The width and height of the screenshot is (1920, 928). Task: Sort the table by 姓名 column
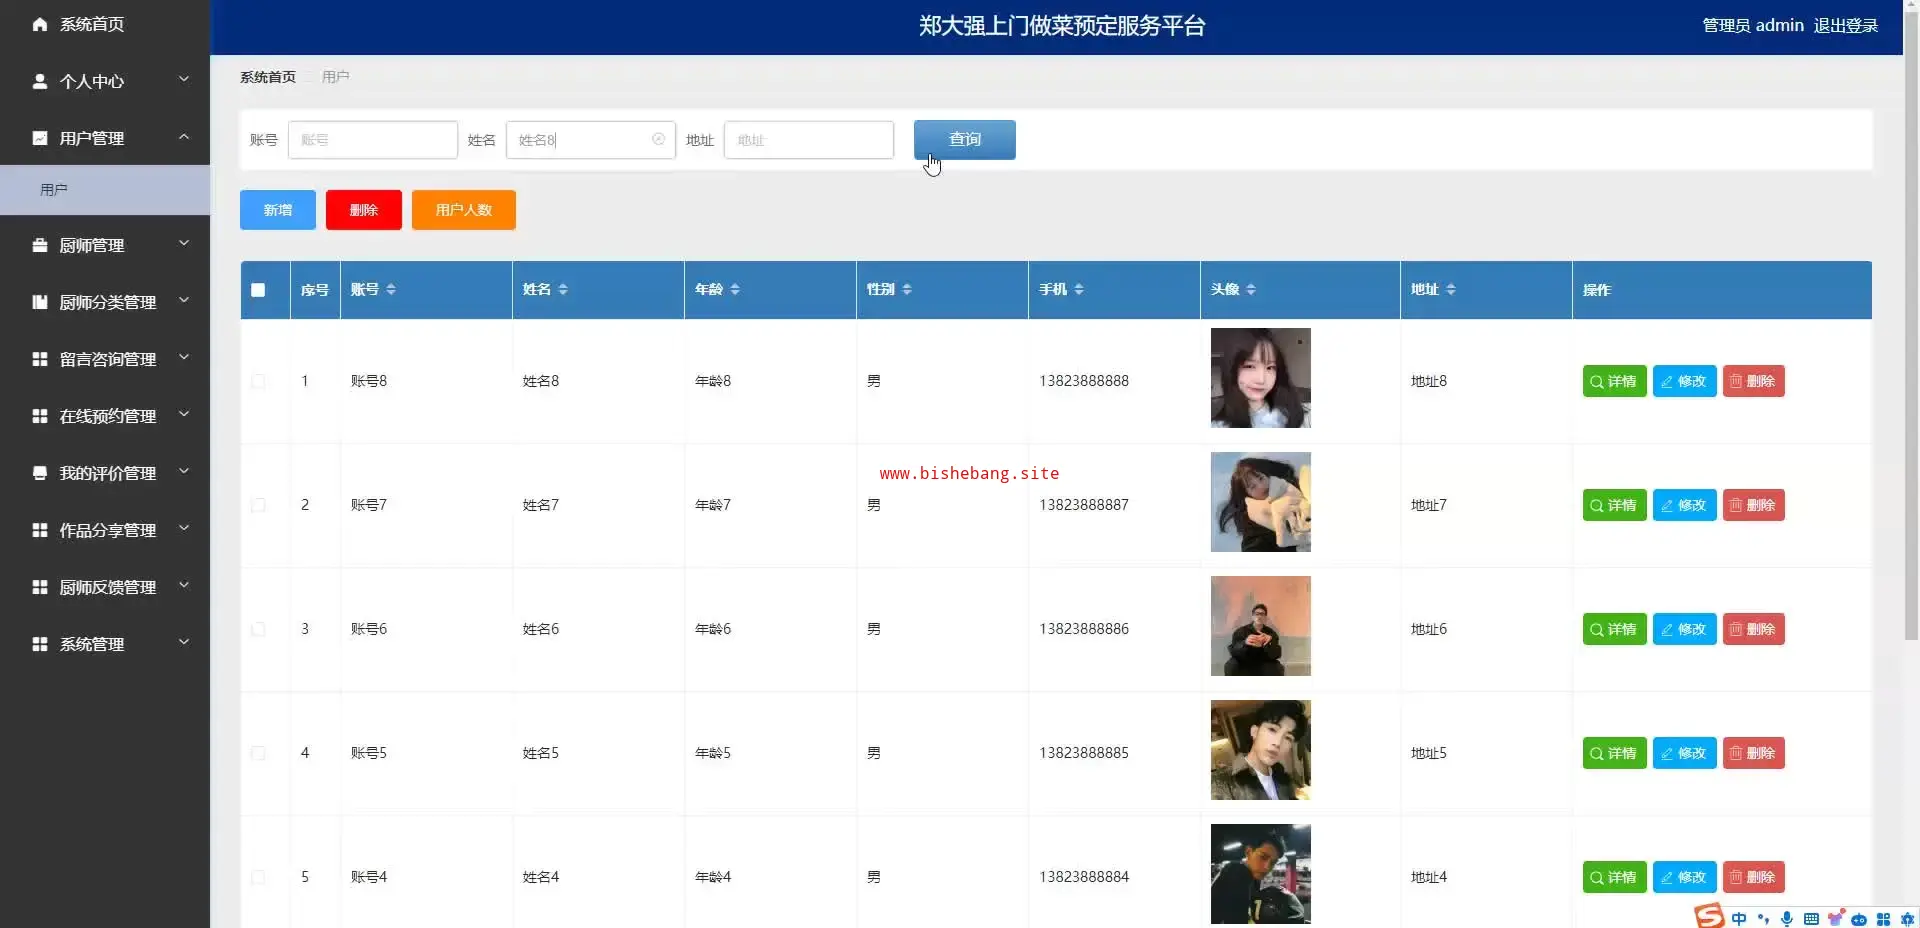563,289
